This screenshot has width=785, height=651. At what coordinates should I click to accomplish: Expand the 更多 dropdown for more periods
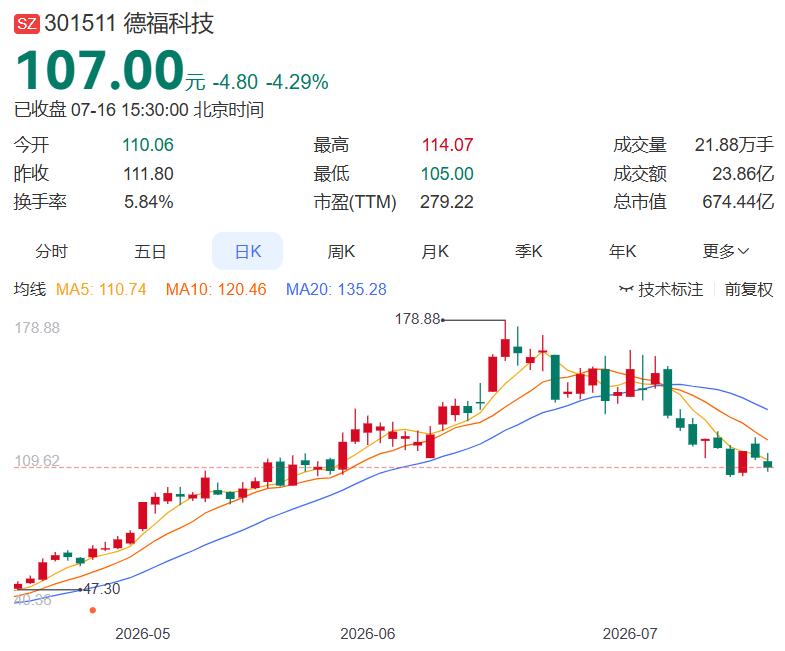pos(725,251)
